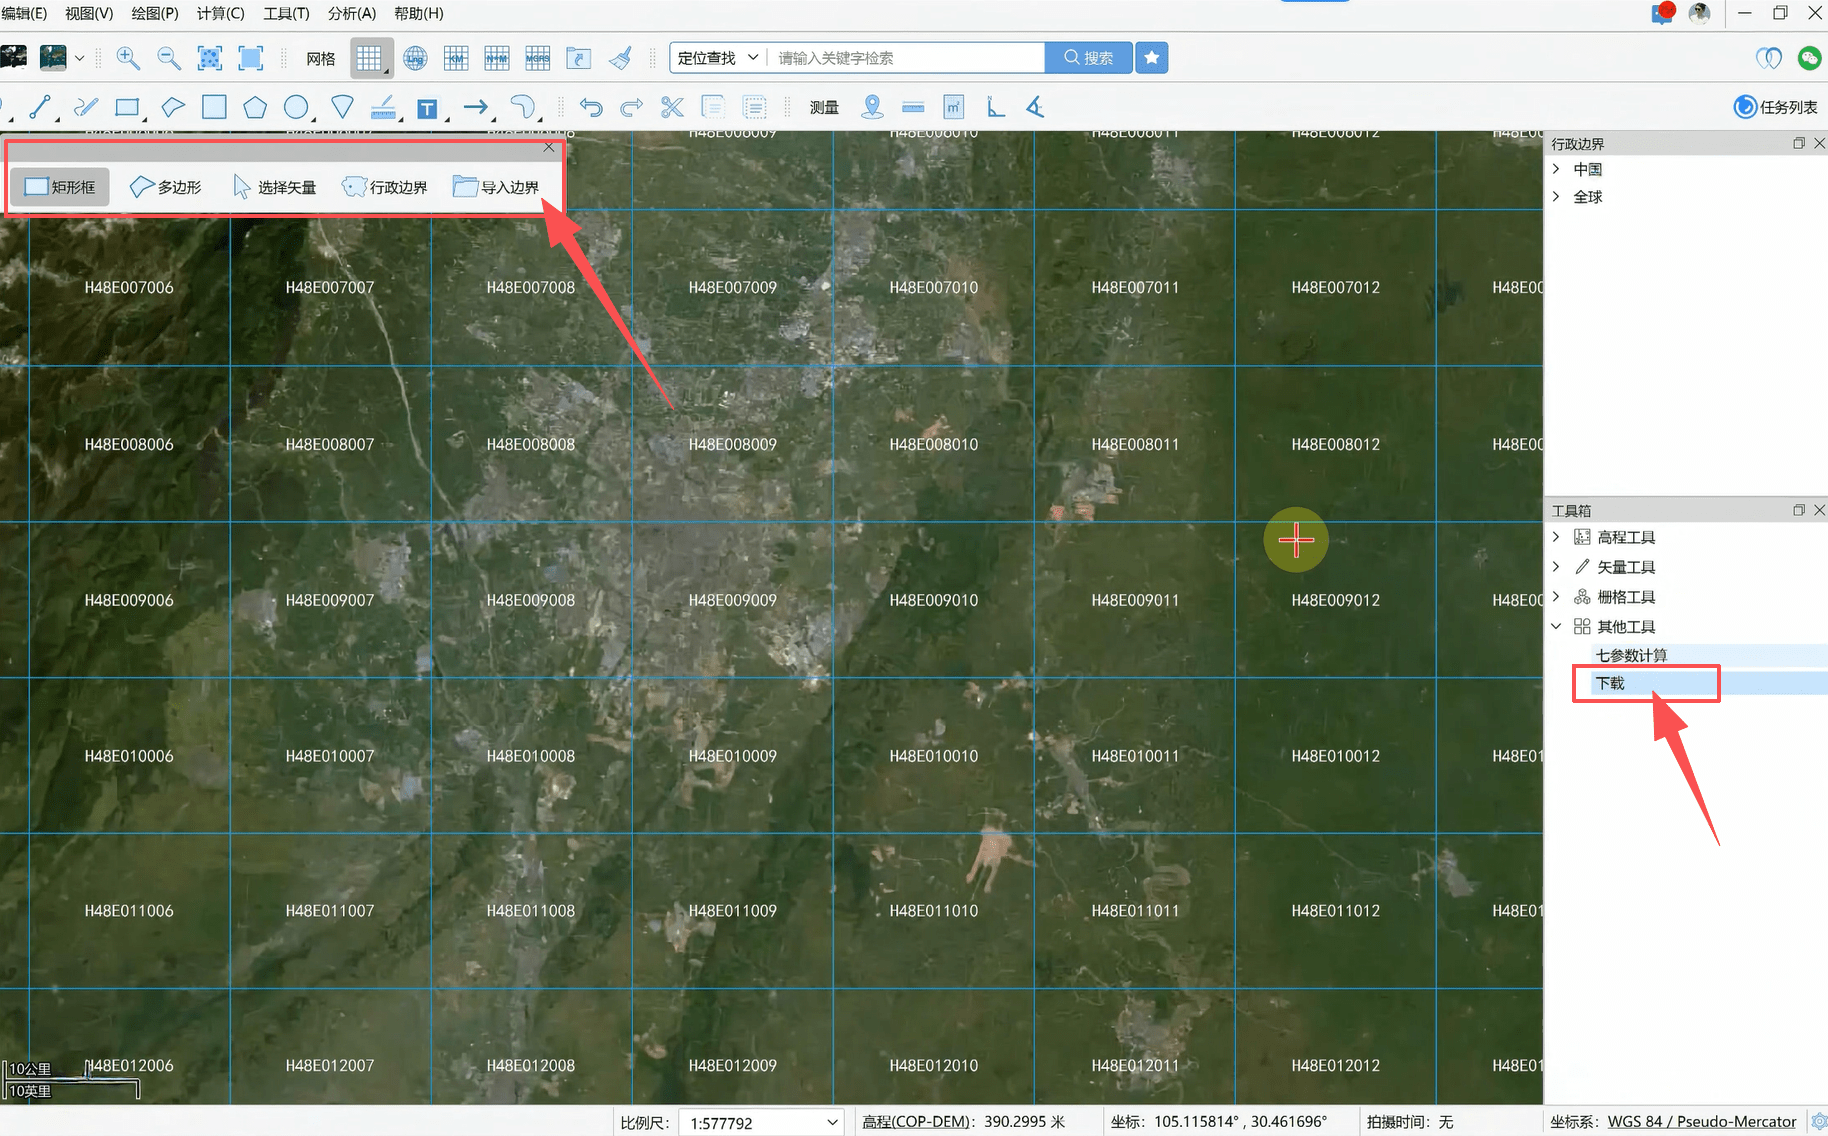Screen dimensions: 1828x1136
Task: Select the 矩形框 rectangle selection option
Action: point(60,187)
